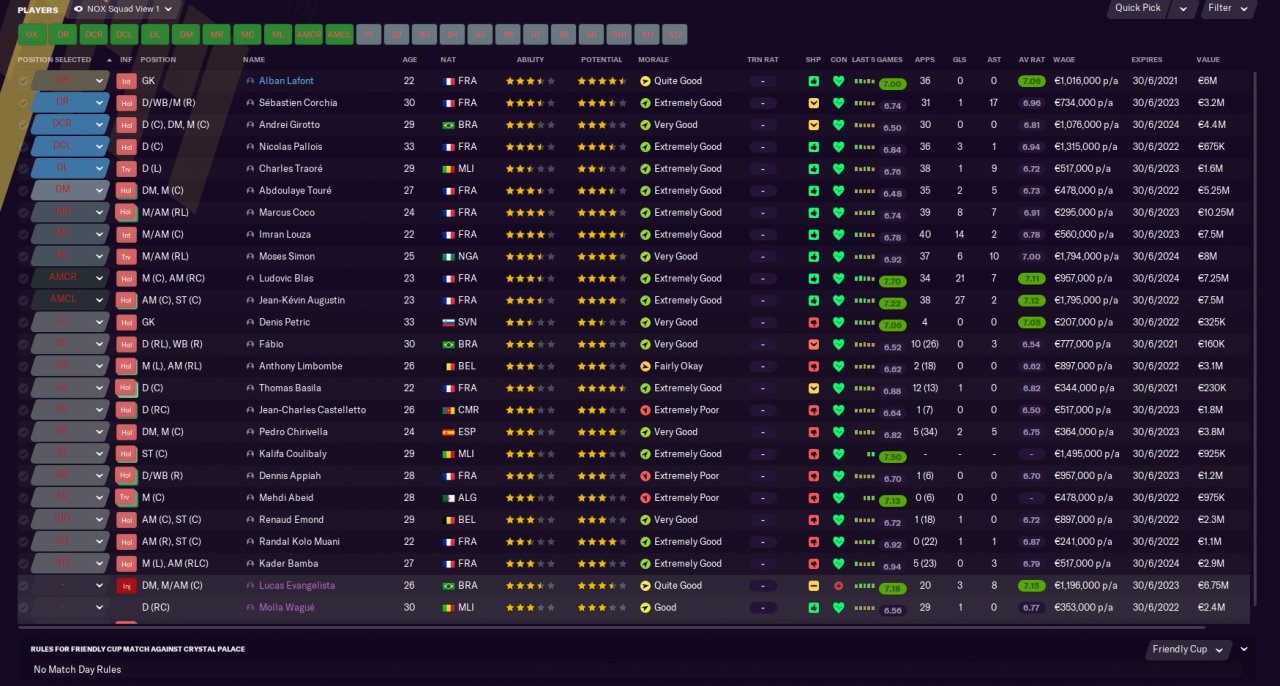
Task: Open the Filter dropdown
Action: click(1227, 8)
